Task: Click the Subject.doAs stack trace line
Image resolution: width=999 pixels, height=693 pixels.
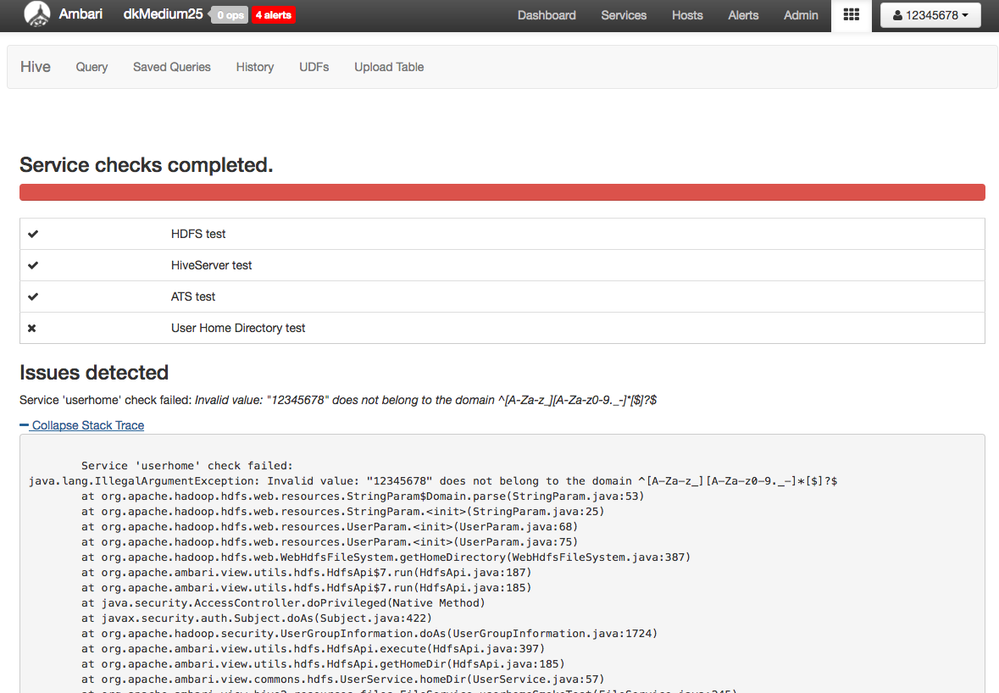Action: click(x=256, y=618)
